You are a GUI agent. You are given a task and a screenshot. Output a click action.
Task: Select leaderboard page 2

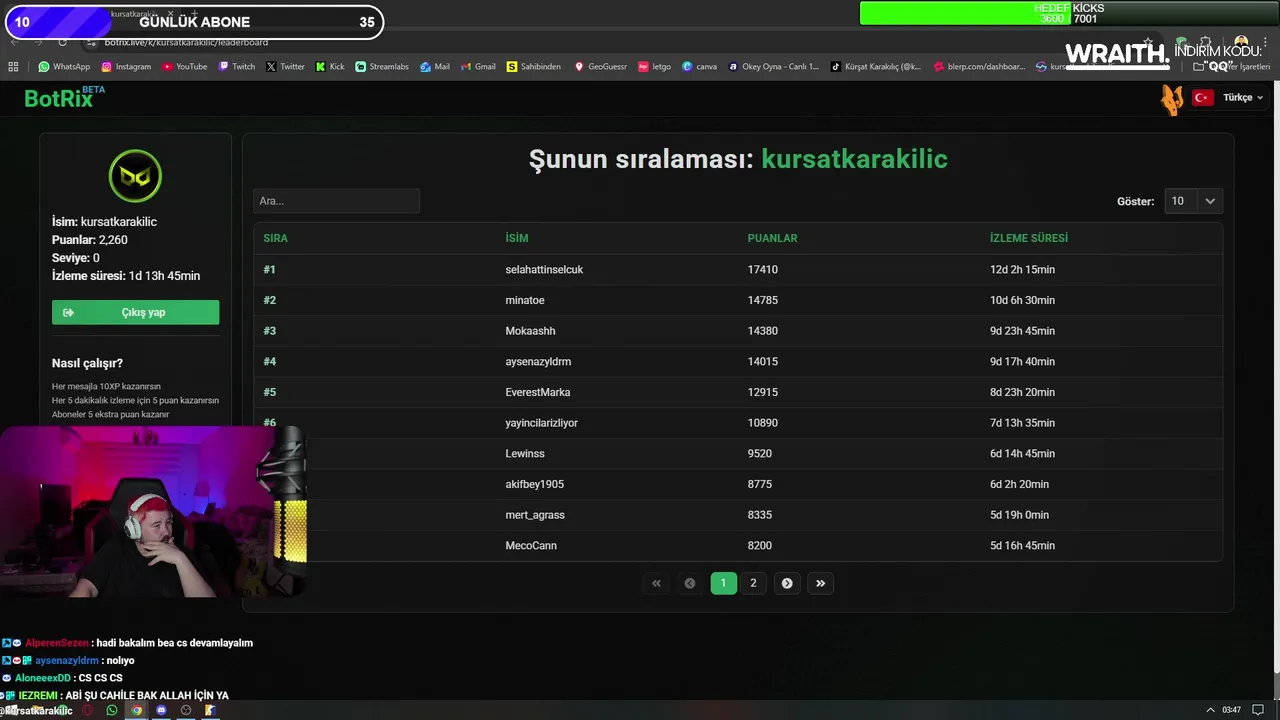(x=753, y=583)
